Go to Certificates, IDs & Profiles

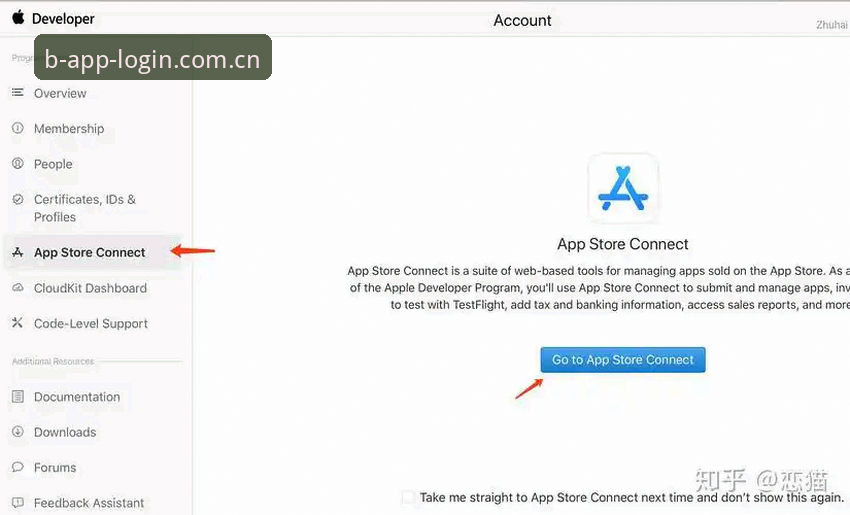pyautogui.click(x=85, y=208)
